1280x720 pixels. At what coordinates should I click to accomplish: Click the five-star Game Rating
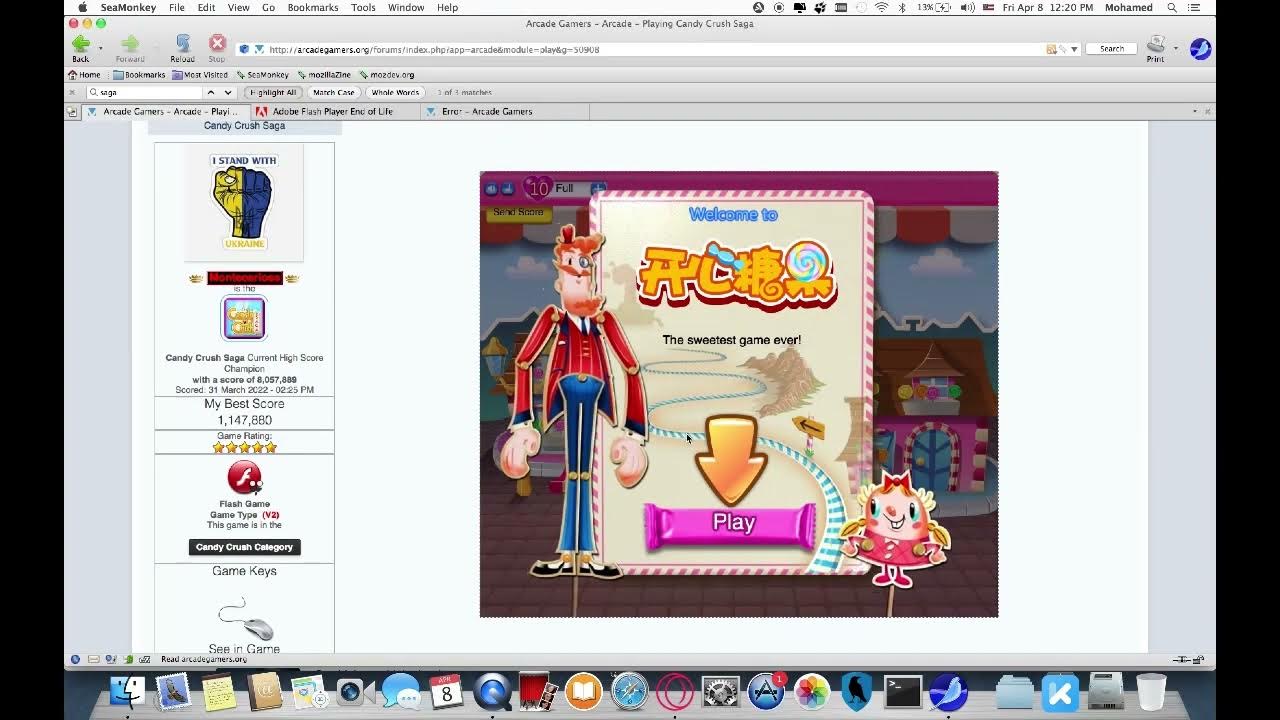coord(244,447)
